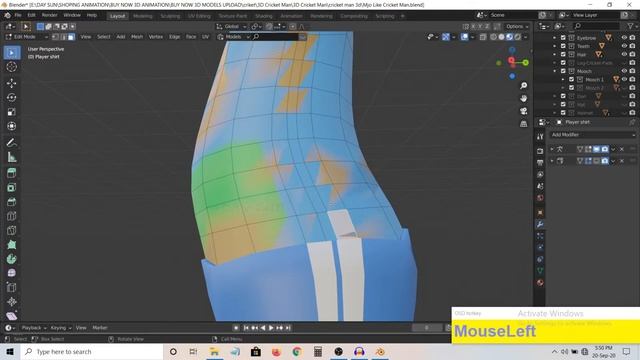This screenshot has width=640, height=360.
Task: Switch to the Sculpting workspace tab
Action: (170, 16)
